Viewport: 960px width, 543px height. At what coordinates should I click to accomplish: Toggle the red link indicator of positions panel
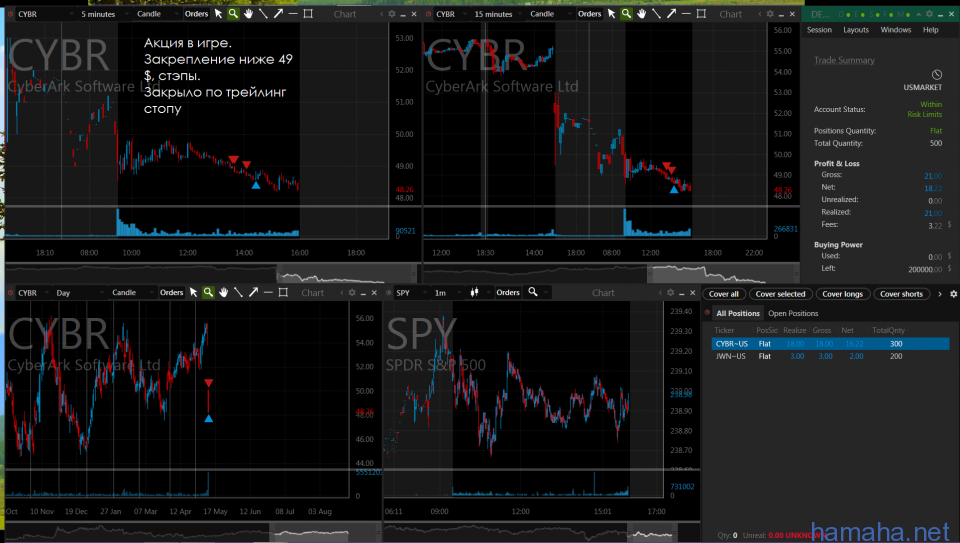708,312
